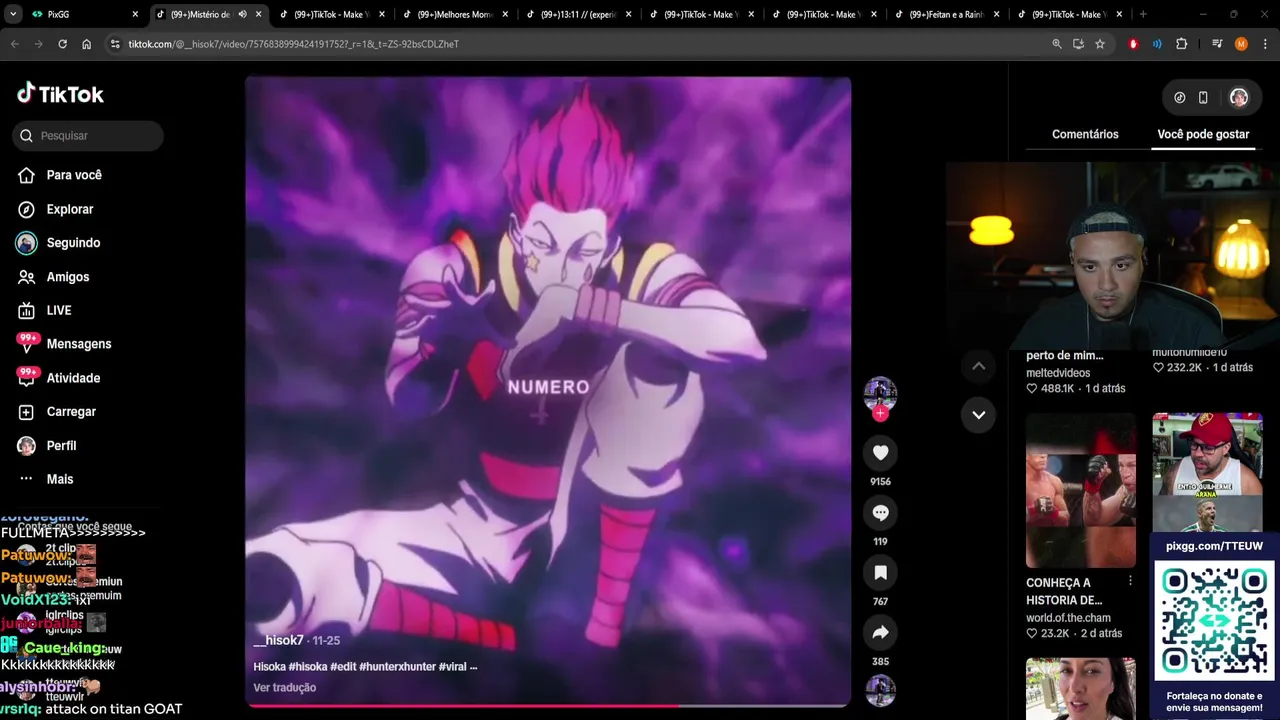Image resolution: width=1280 pixels, height=720 pixels.
Task: Open the MMA fighters video thumbnail
Action: tap(1081, 490)
